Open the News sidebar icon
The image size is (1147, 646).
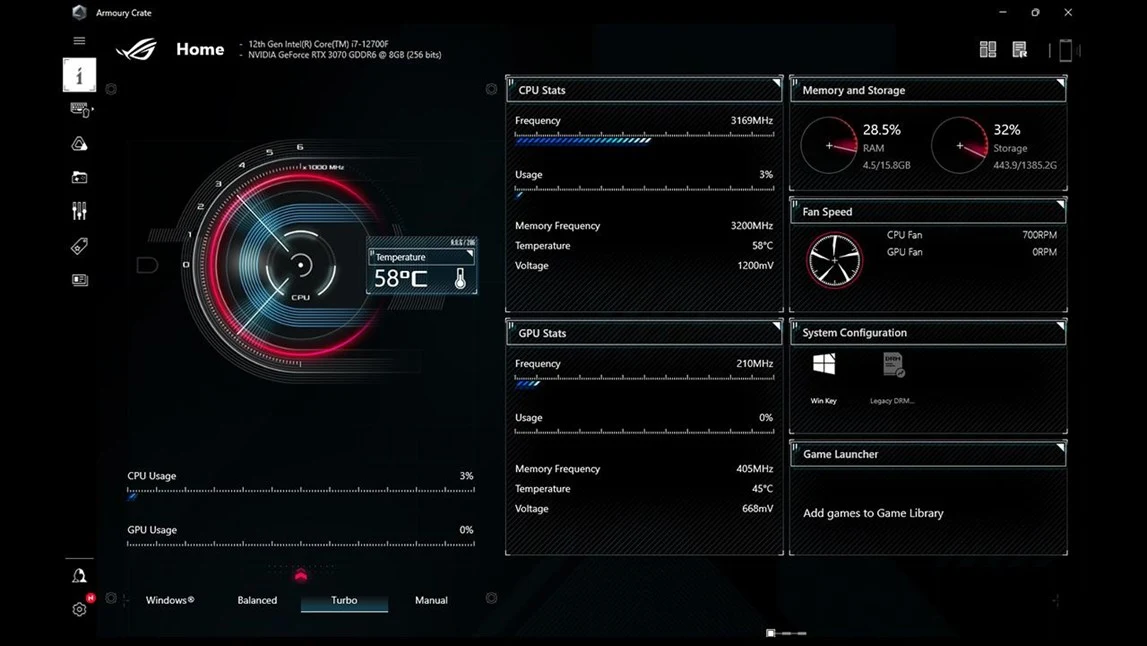click(79, 279)
